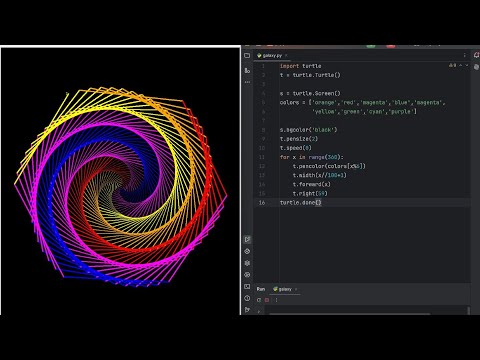Click the t.pensize(2) code line
Viewport: 480px width, 360px height.
[x=299, y=139]
